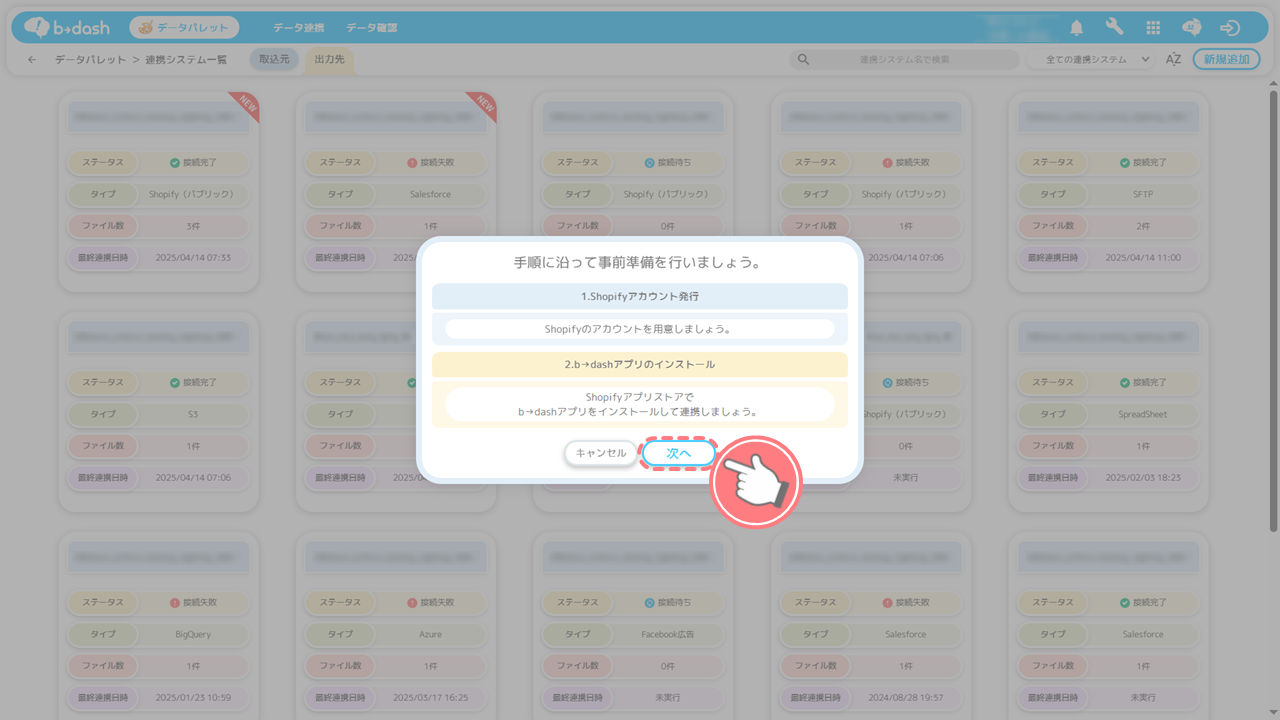
Task: Click the back arrow beside breadcrumb
Action: 32,60
